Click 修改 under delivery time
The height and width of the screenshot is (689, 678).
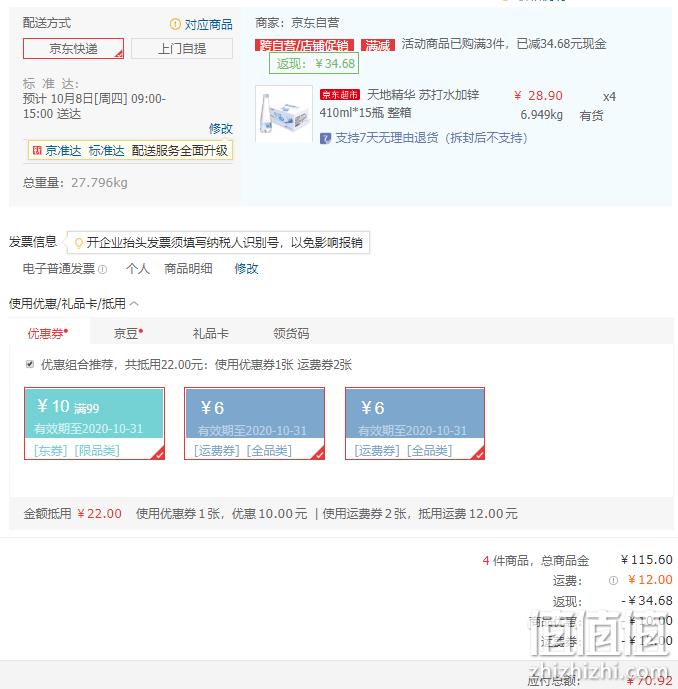point(221,128)
